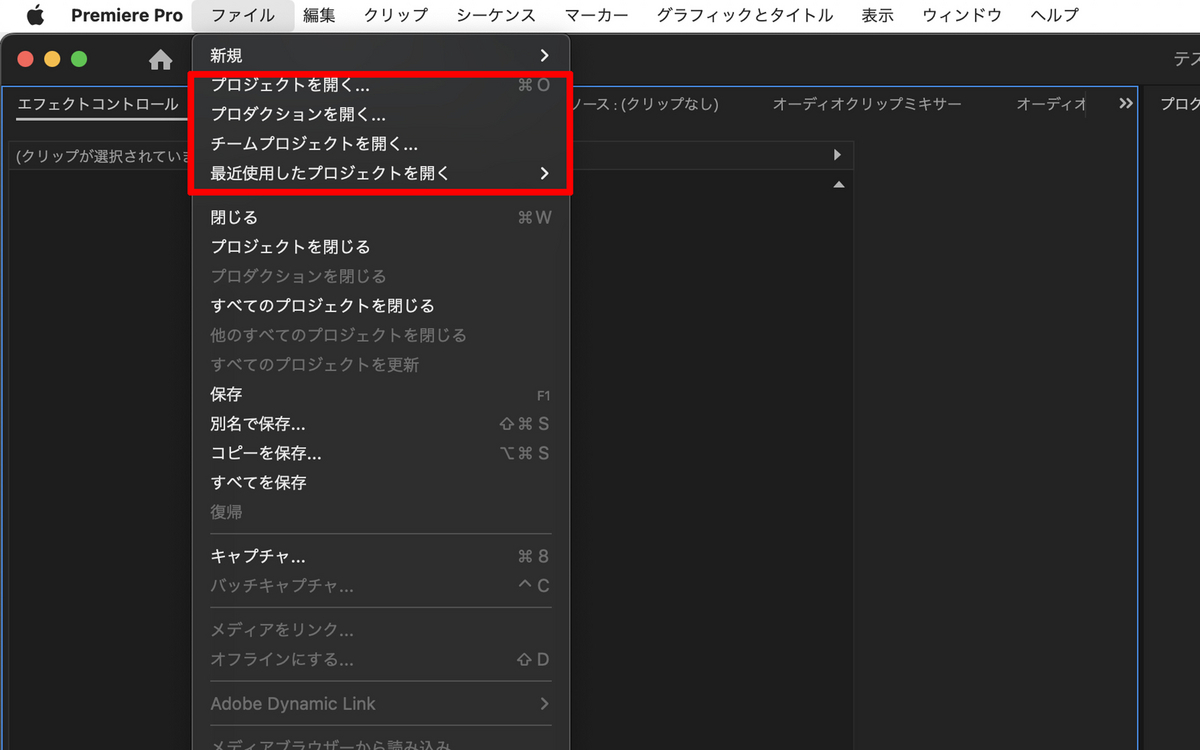Choose コピーを保存... menu item
Viewport: 1200px width, 750px height.
380,453
